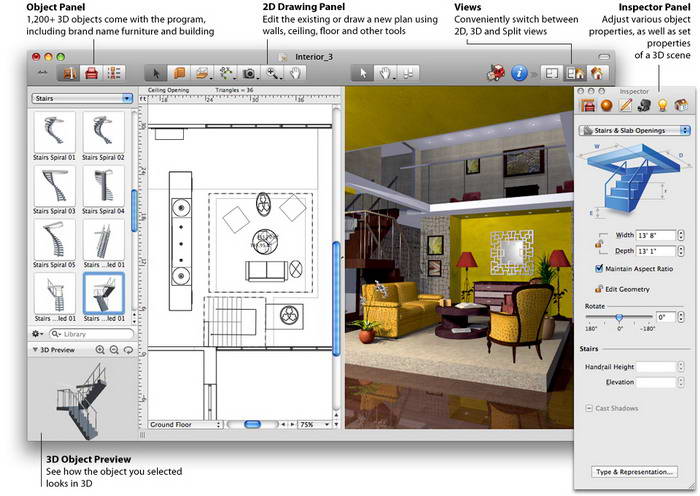Click the 2D plan horizontal scrollbar thumb

(x=253, y=425)
